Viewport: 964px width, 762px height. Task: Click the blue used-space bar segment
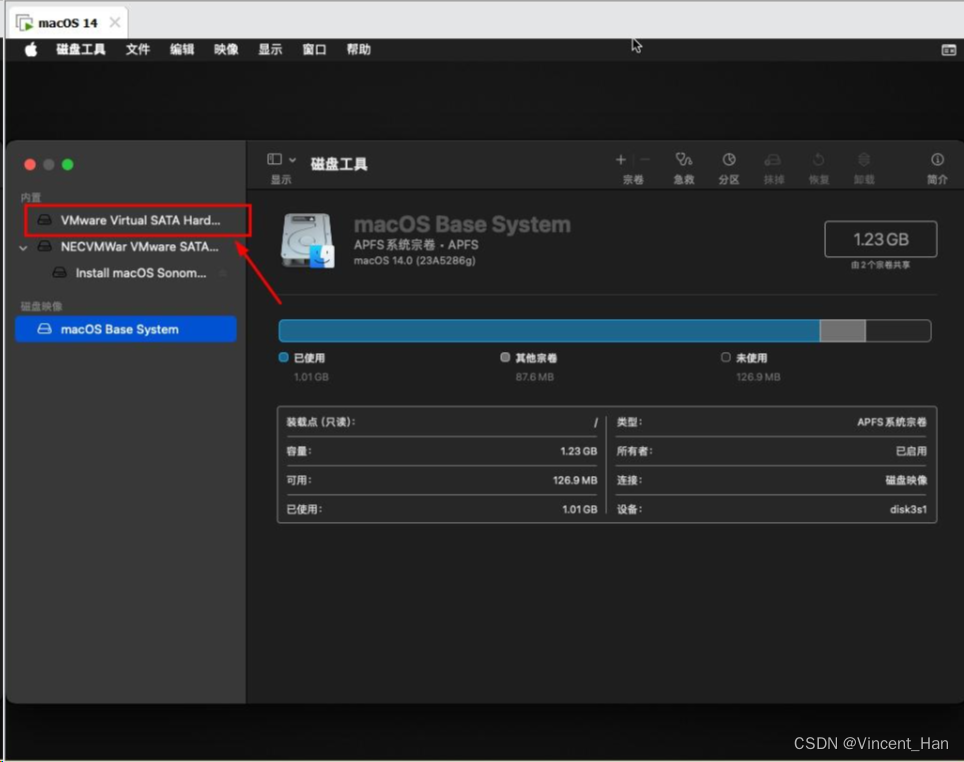pos(549,331)
